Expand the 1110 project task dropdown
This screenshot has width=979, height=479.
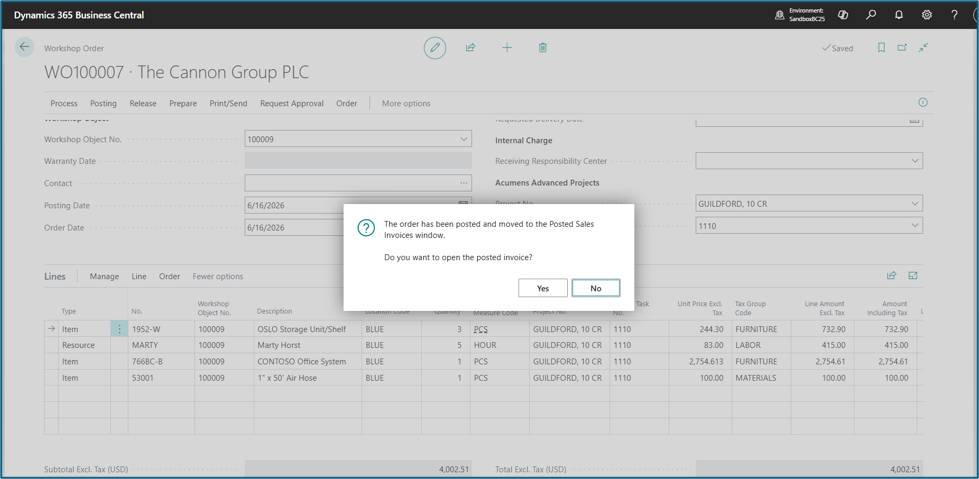point(915,225)
